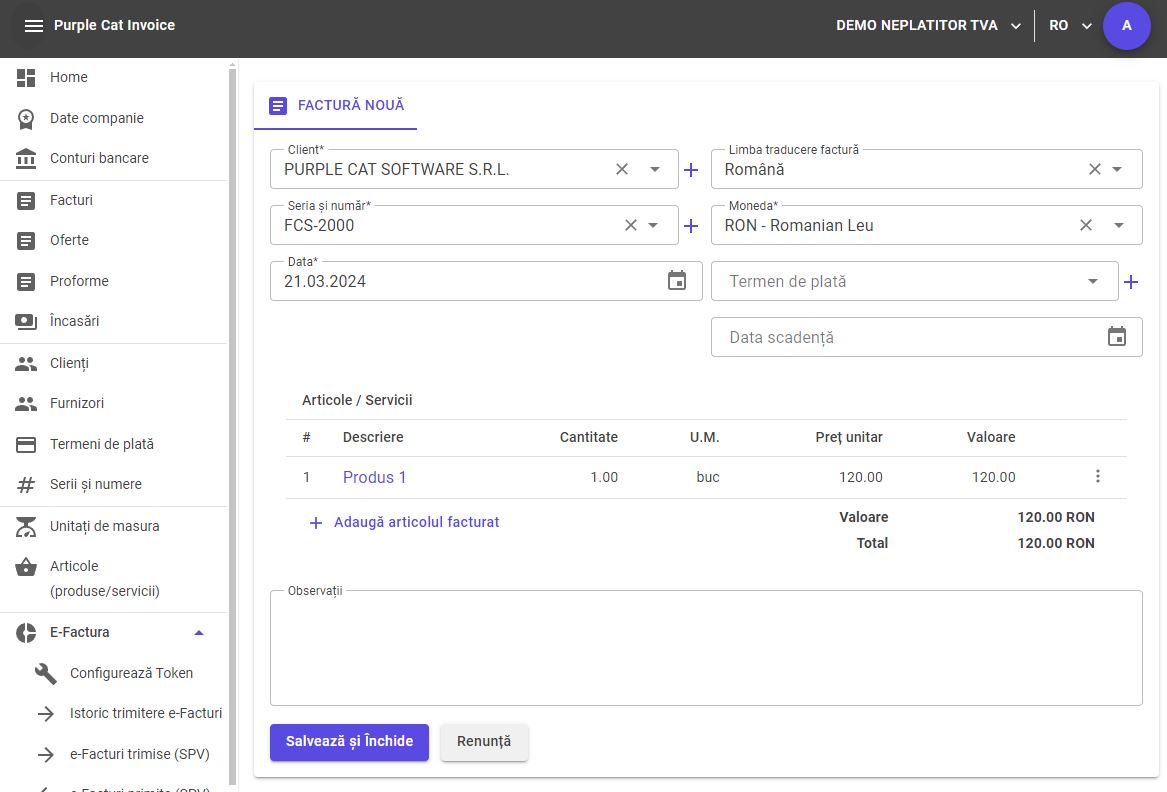Expand the Seria și număr dropdown
The height and width of the screenshot is (792, 1167).
653,225
